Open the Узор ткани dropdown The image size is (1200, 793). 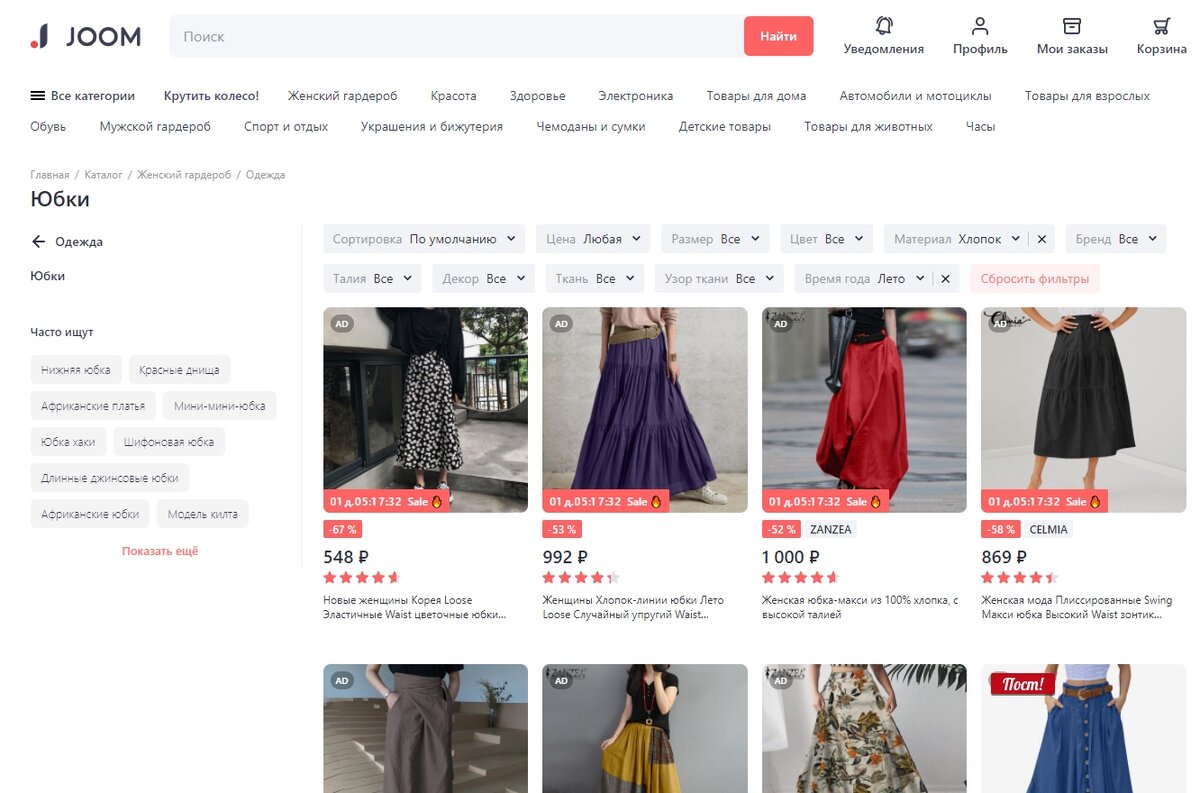click(x=719, y=279)
